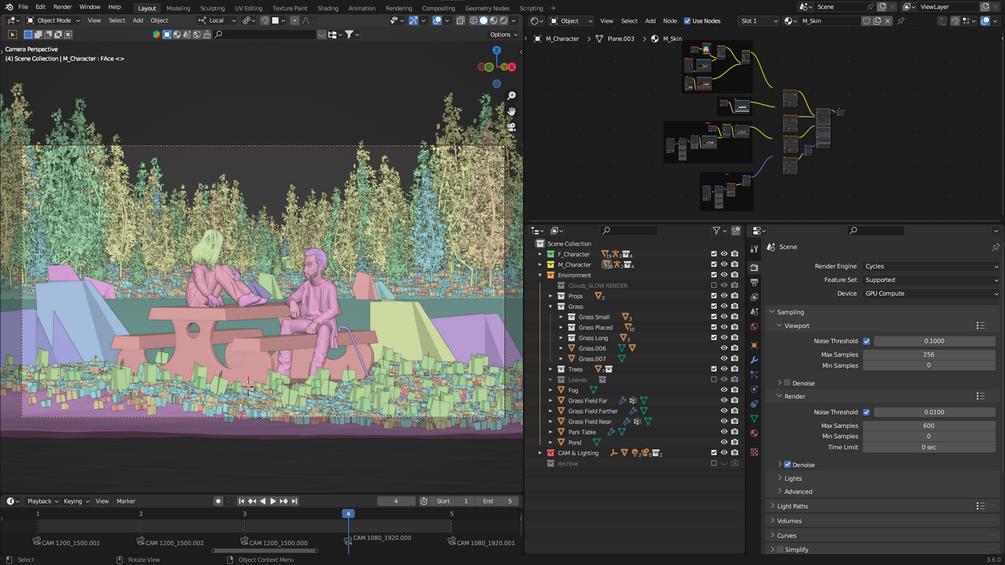The height and width of the screenshot is (565, 1005).
Task: Open the Marker menu in the timeline
Action: point(126,501)
